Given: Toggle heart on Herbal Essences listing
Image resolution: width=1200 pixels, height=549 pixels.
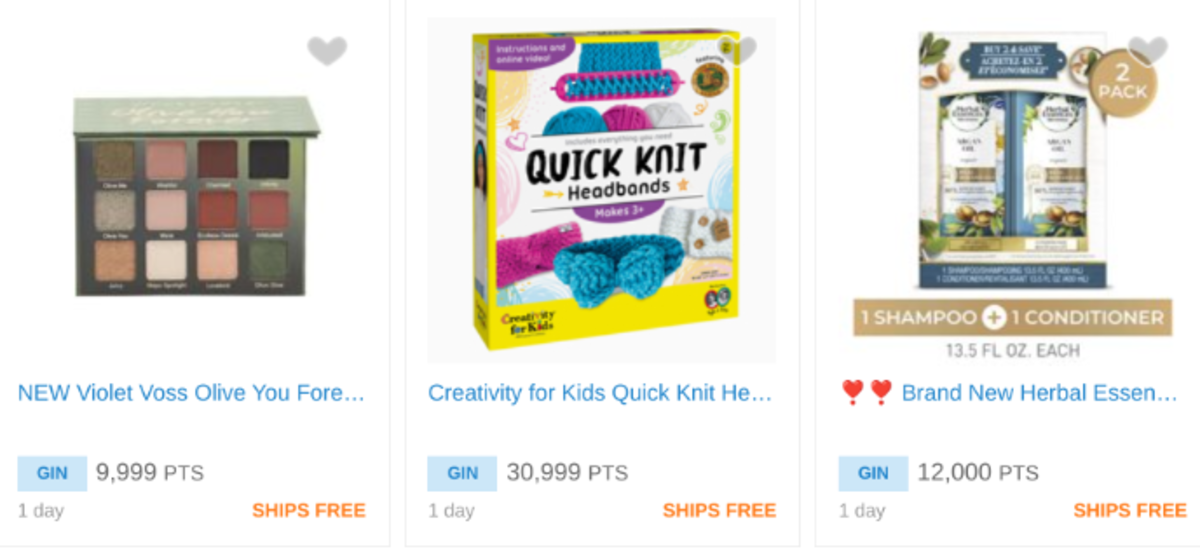Looking at the screenshot, I should coord(1148,51).
